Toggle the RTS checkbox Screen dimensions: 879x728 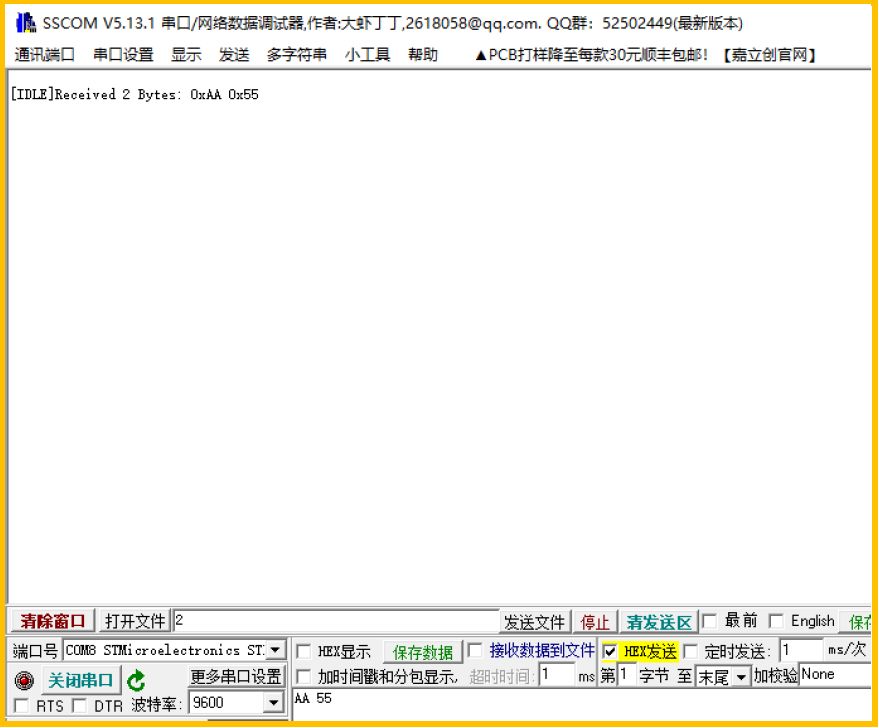click(x=21, y=706)
